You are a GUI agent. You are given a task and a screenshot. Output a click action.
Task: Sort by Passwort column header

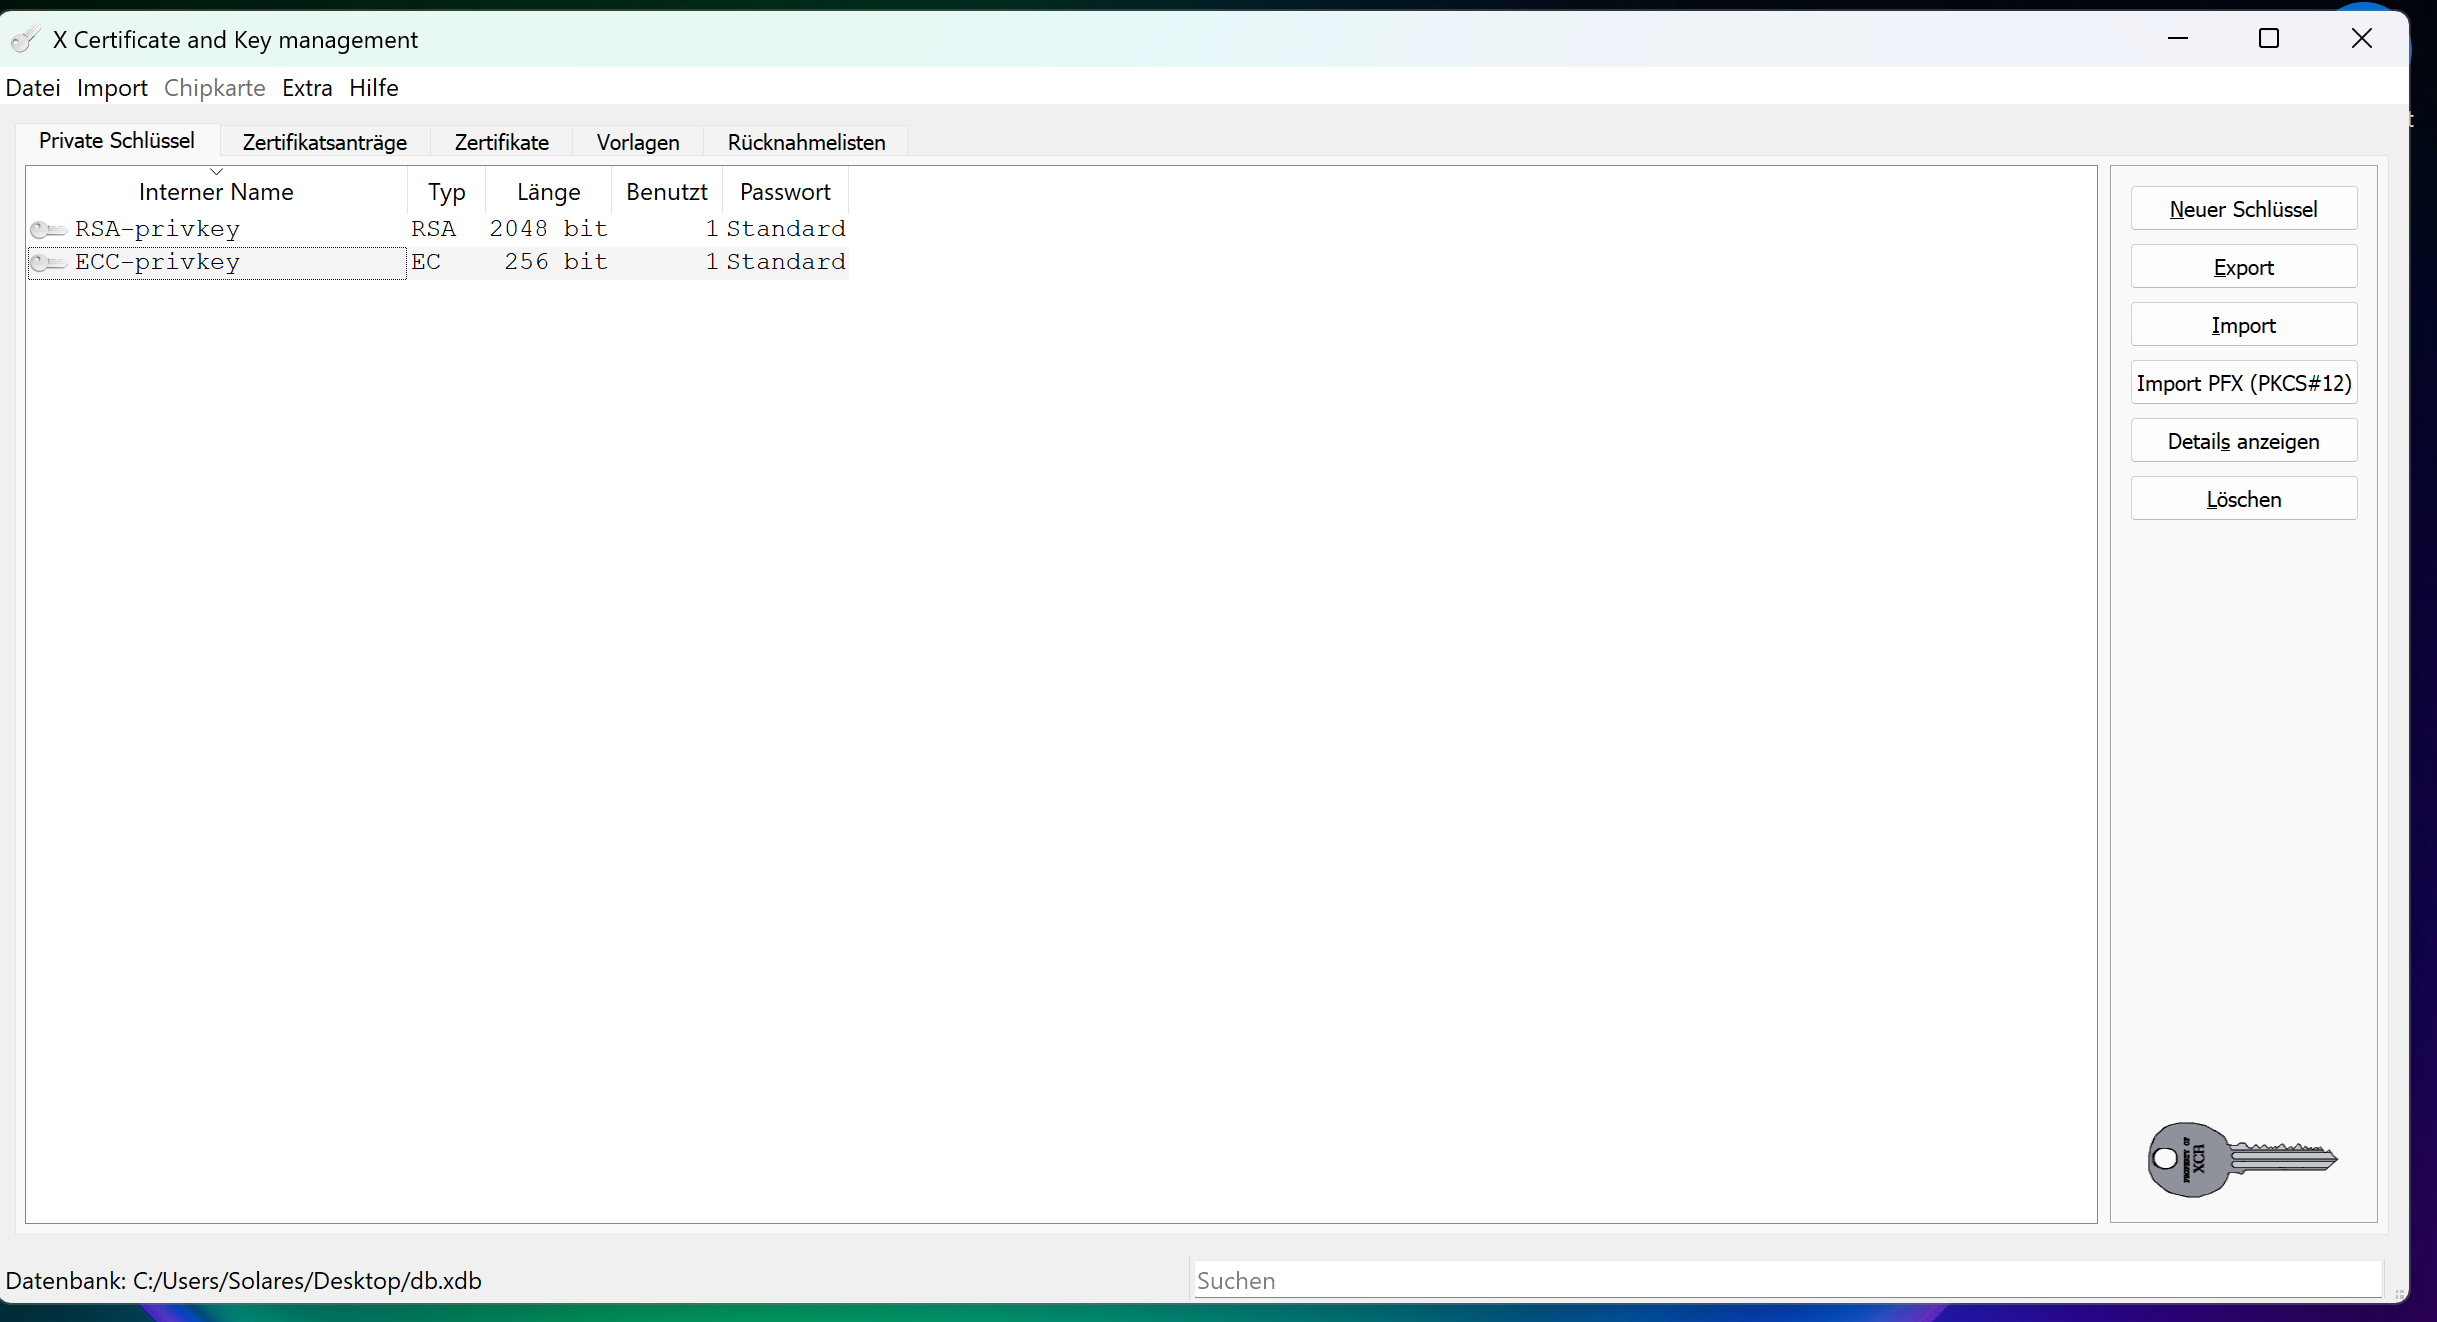click(785, 191)
